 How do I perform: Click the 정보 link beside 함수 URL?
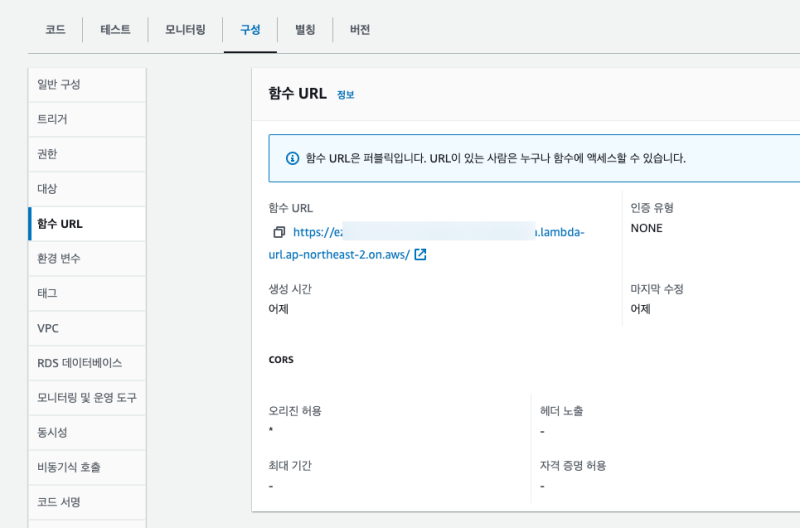346,95
